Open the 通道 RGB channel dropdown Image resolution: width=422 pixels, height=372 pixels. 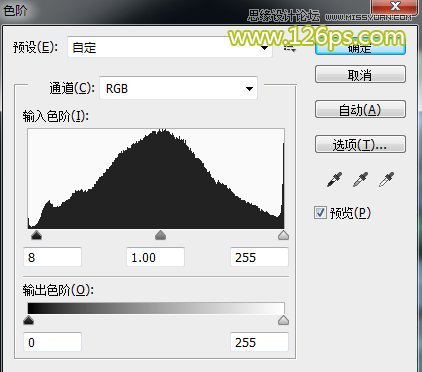(178, 88)
